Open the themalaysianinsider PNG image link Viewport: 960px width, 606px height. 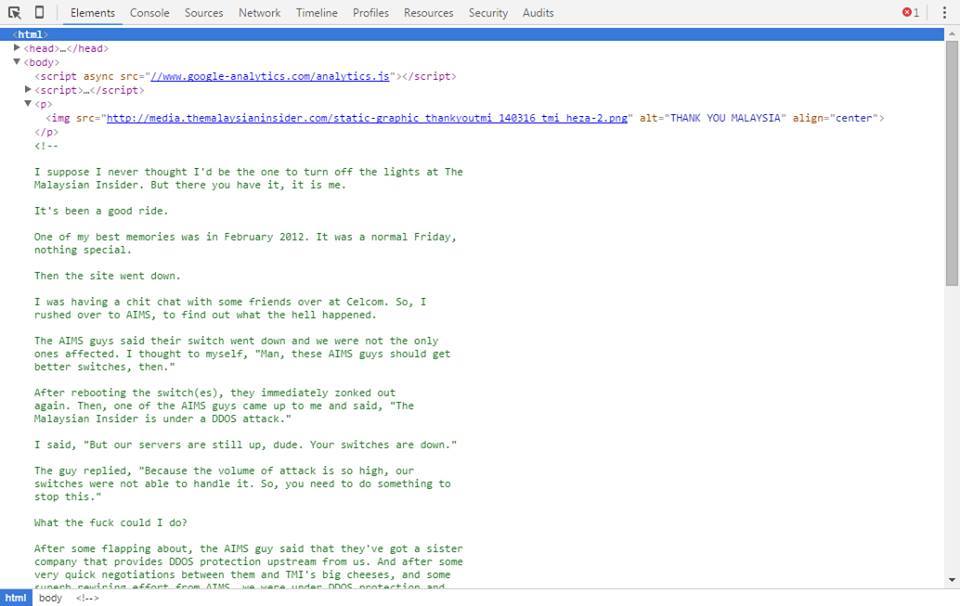point(367,118)
